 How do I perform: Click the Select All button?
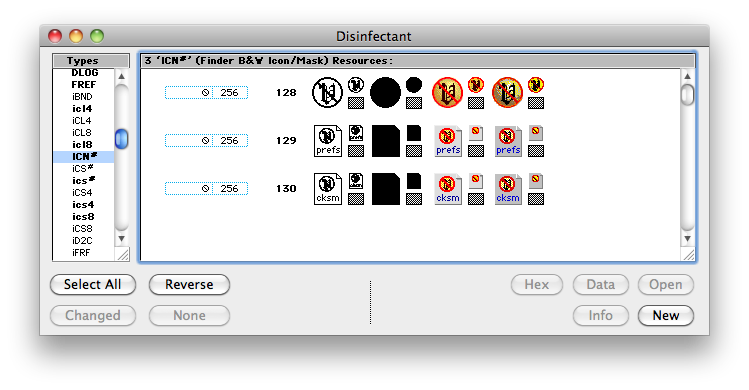tap(93, 284)
